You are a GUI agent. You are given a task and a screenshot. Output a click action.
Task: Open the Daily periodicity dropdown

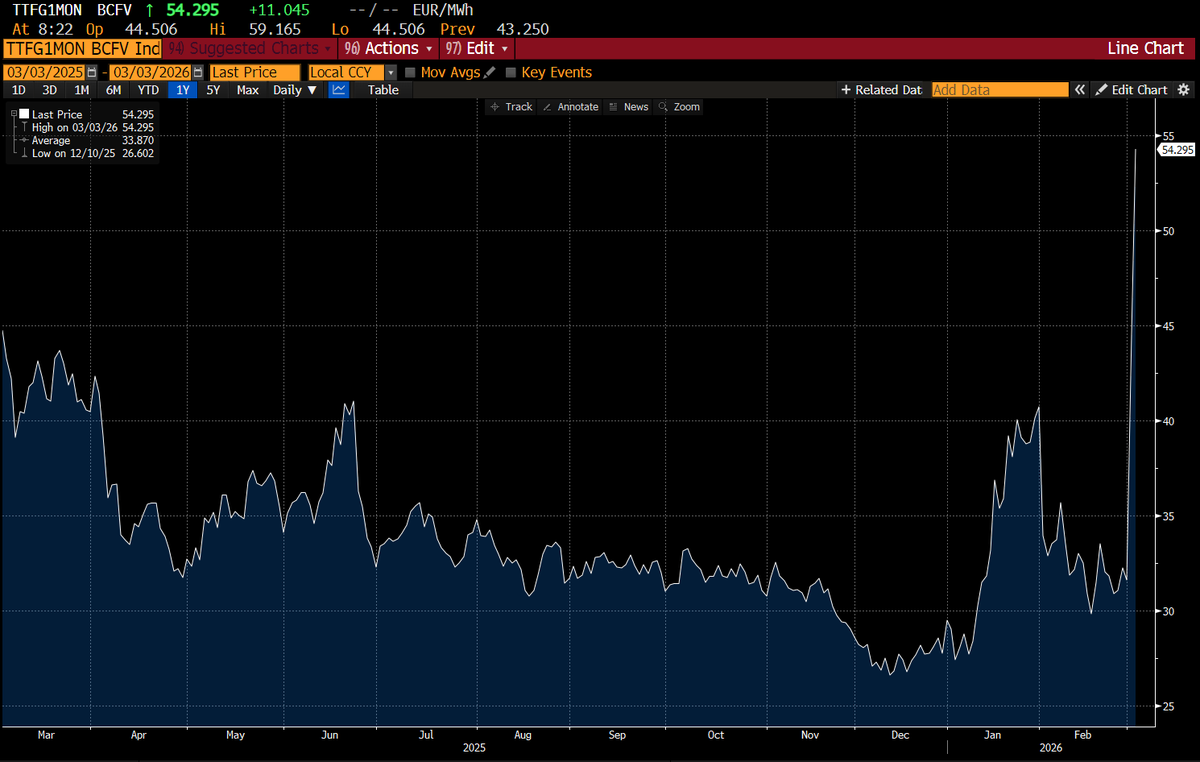pos(295,90)
